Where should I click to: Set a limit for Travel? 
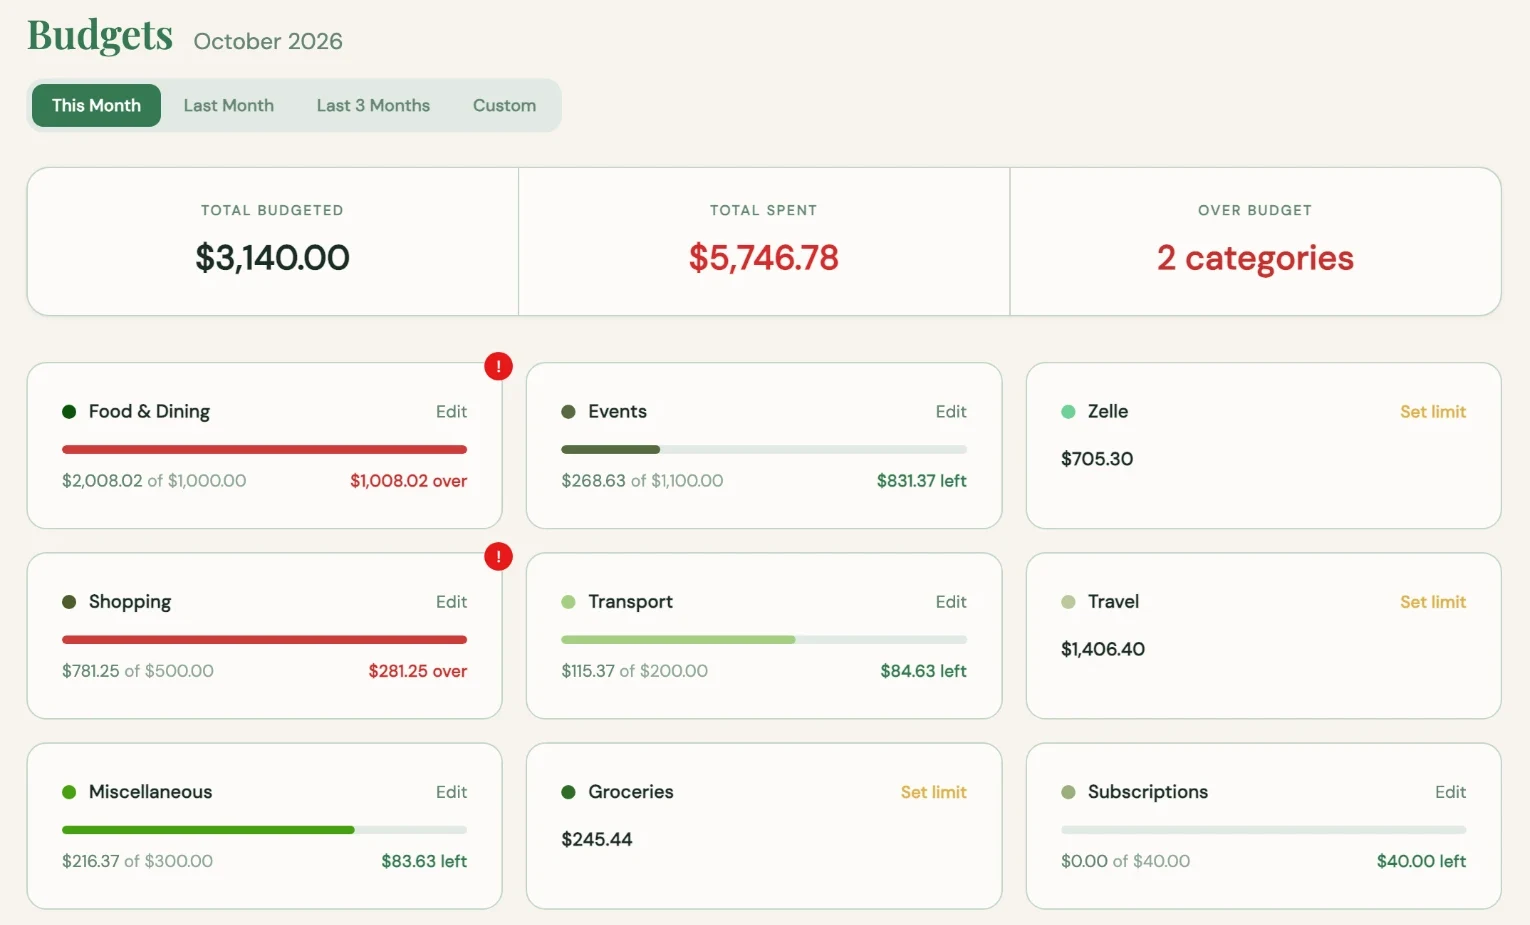pos(1433,601)
